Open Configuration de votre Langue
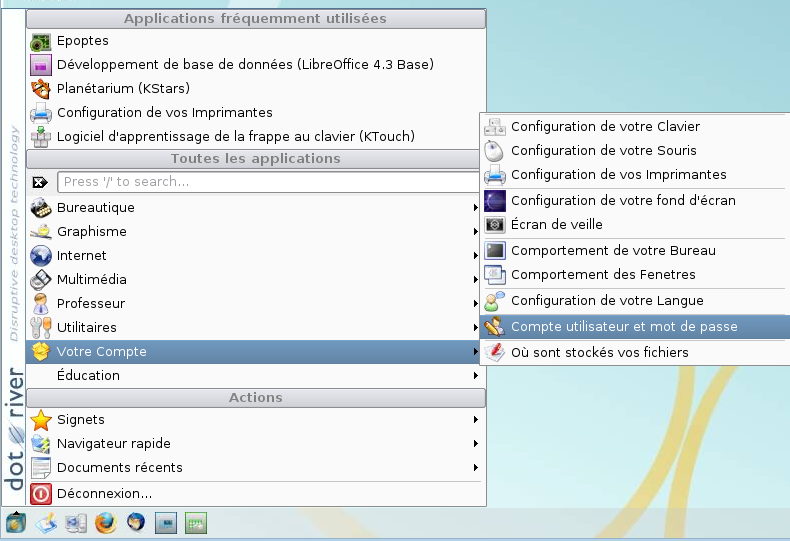This screenshot has width=790, height=541. (607, 300)
